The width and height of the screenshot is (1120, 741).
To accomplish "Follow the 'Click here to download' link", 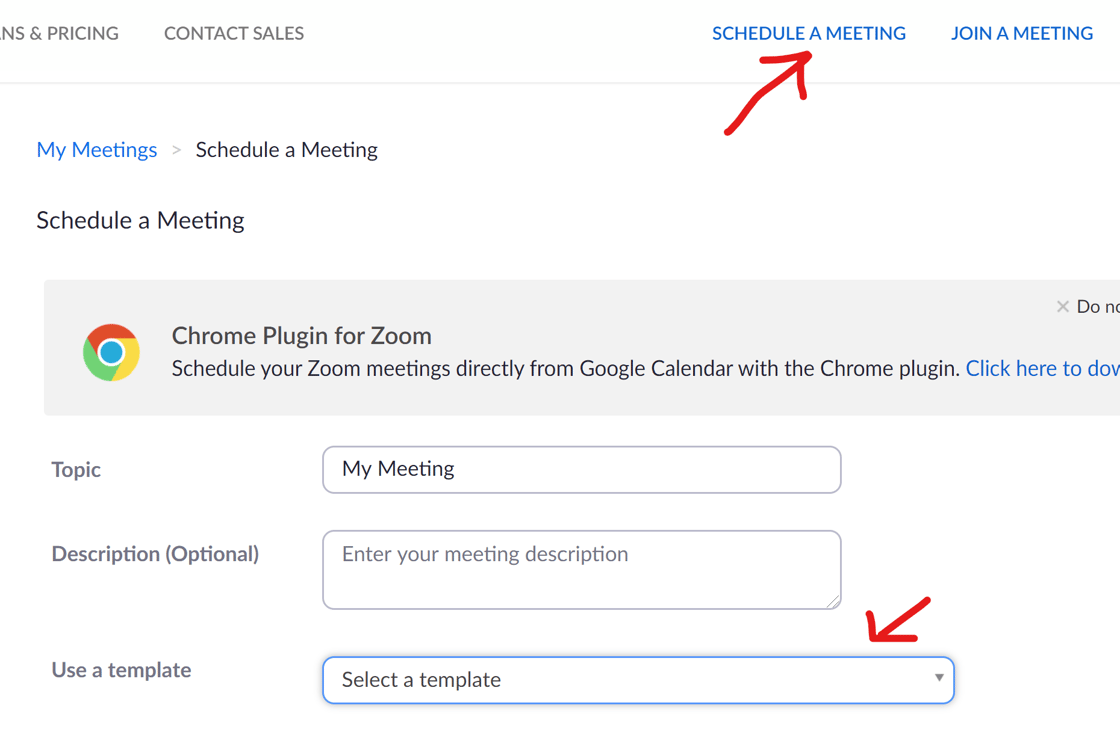I will click(x=1043, y=369).
